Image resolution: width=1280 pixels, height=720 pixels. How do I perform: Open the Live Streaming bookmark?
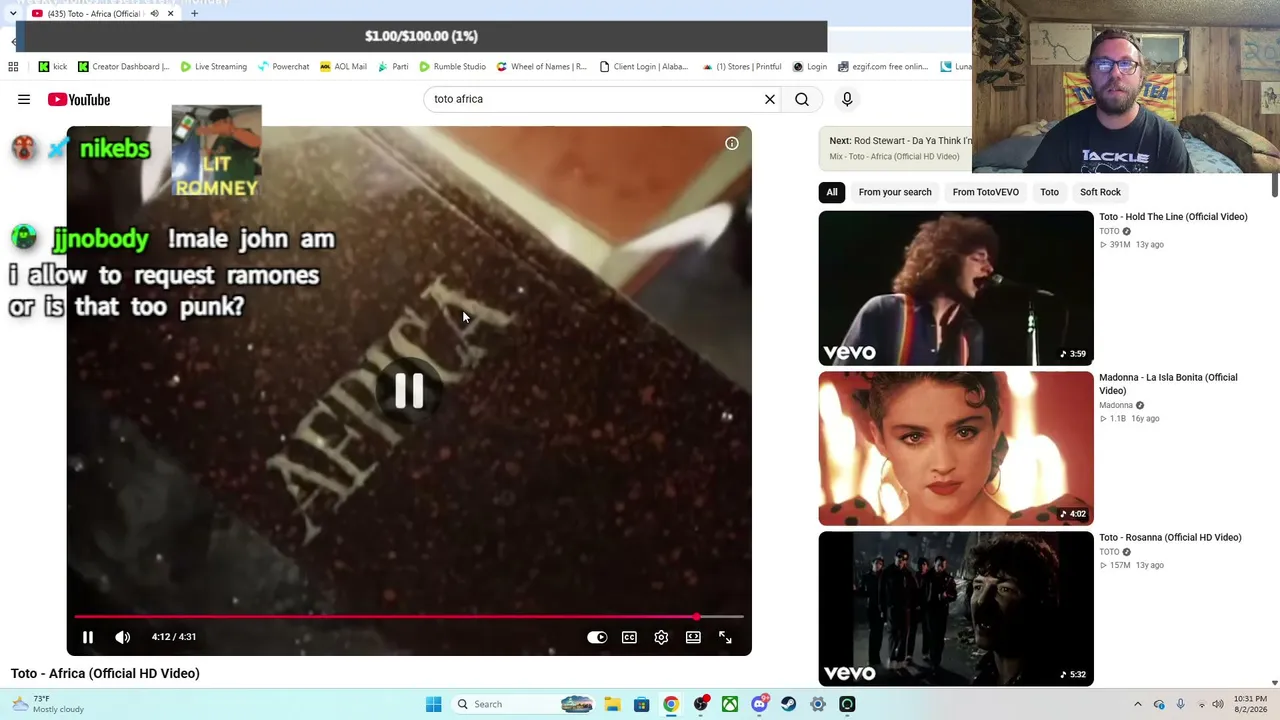(x=214, y=67)
